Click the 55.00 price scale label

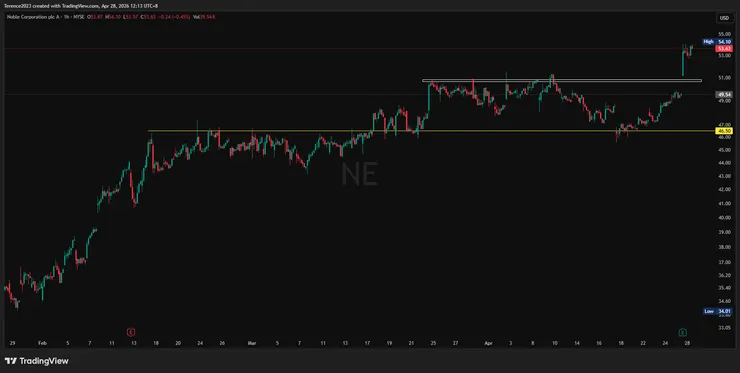pos(724,34)
